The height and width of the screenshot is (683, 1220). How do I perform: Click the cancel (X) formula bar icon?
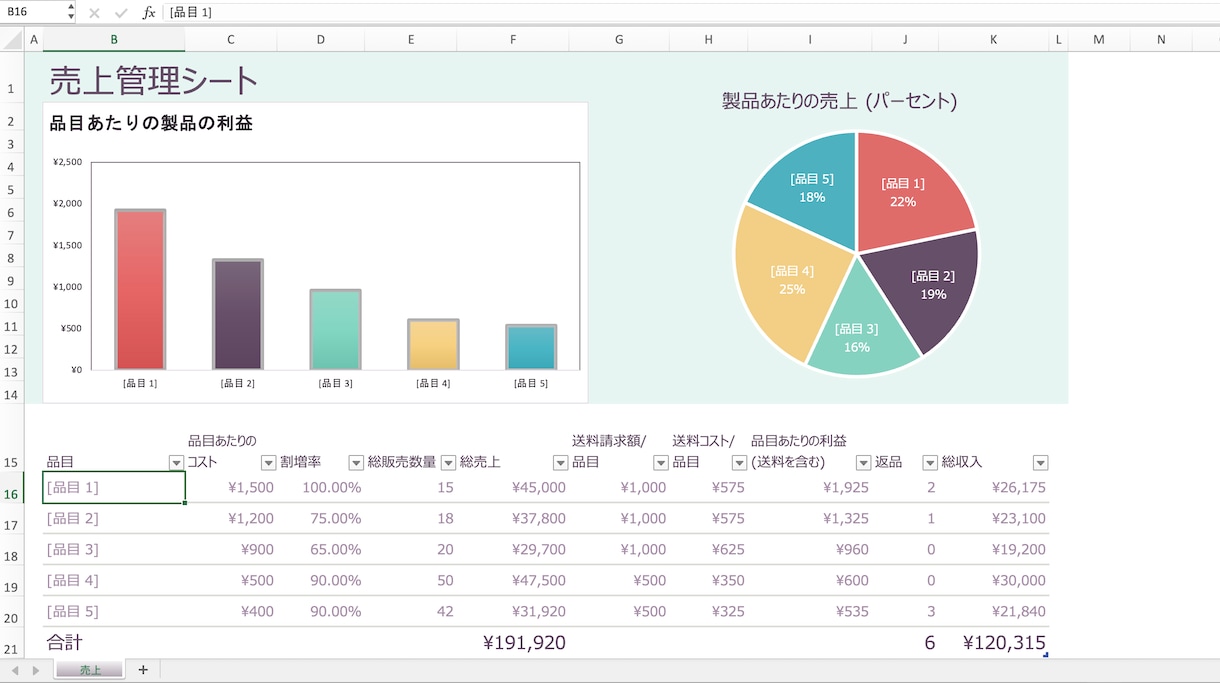tap(94, 13)
